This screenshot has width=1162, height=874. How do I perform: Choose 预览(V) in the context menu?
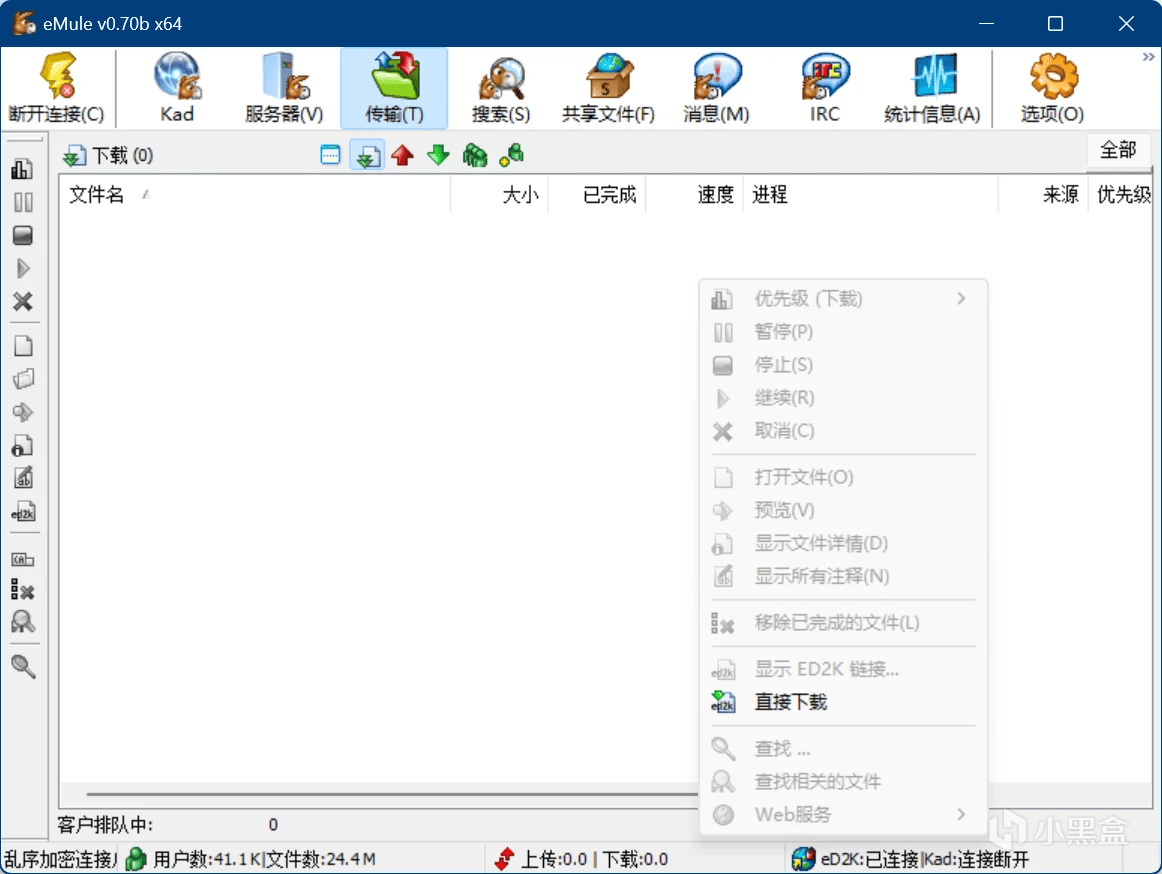pyautogui.click(x=843, y=510)
